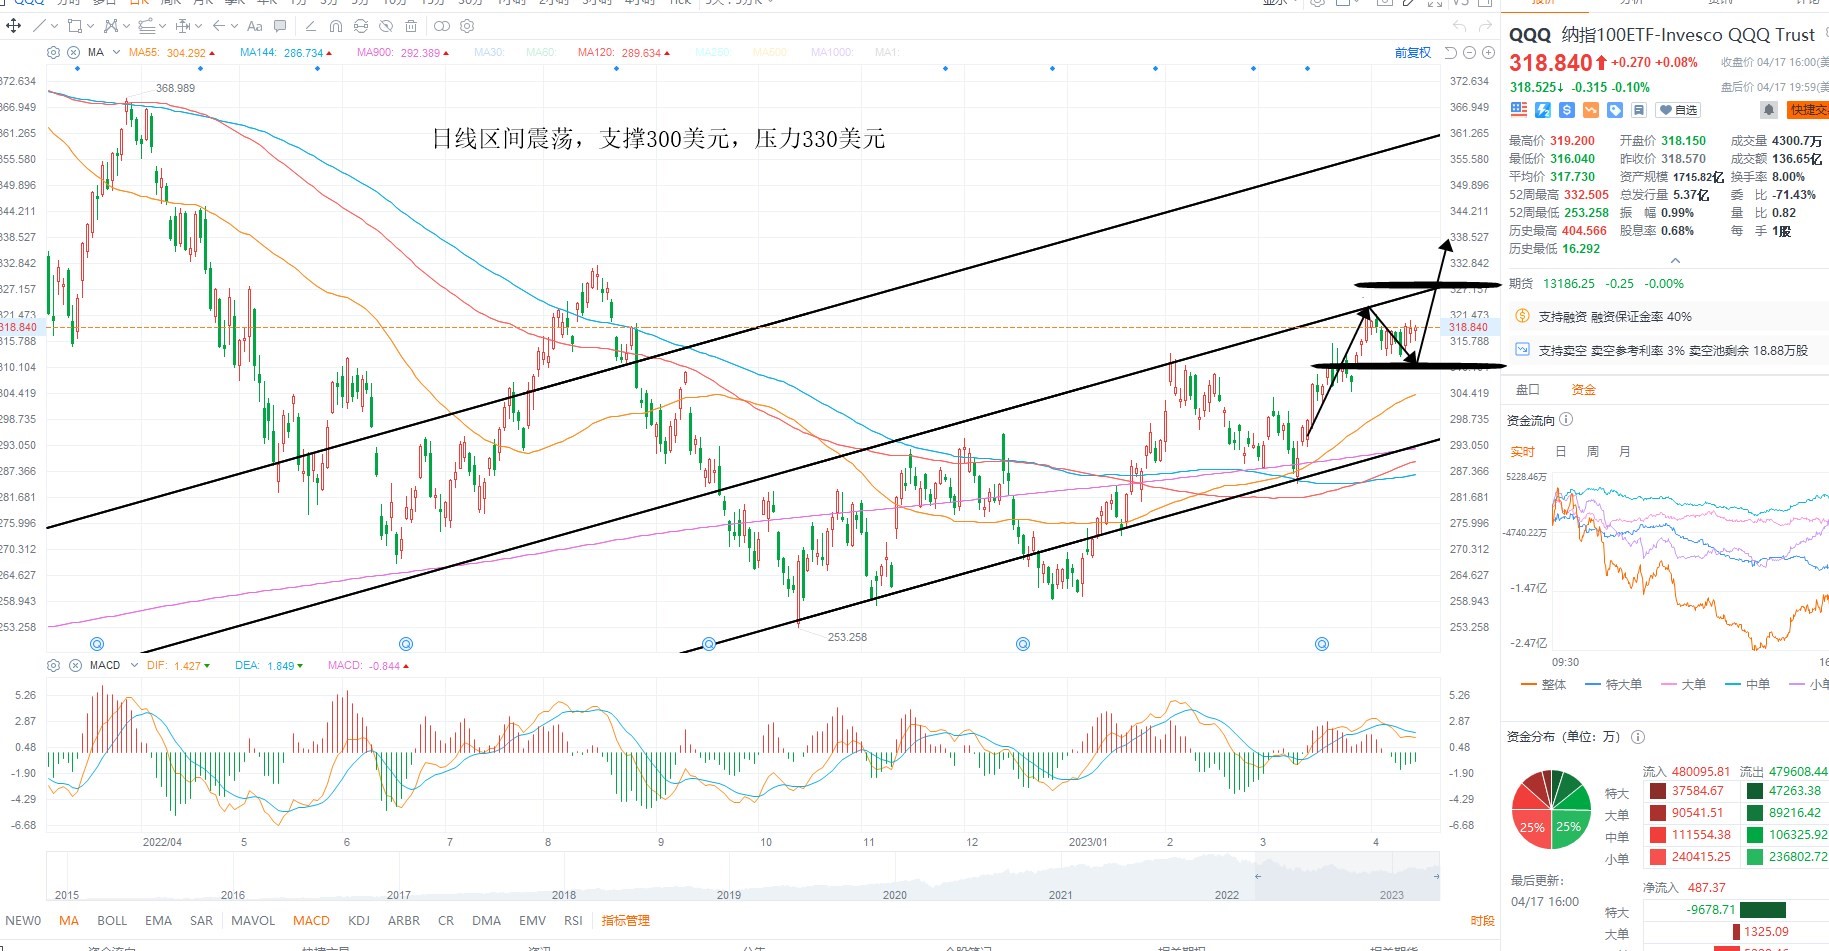Click 前复权 price adjustment selector
This screenshot has width=1829, height=951.
pyautogui.click(x=1412, y=53)
